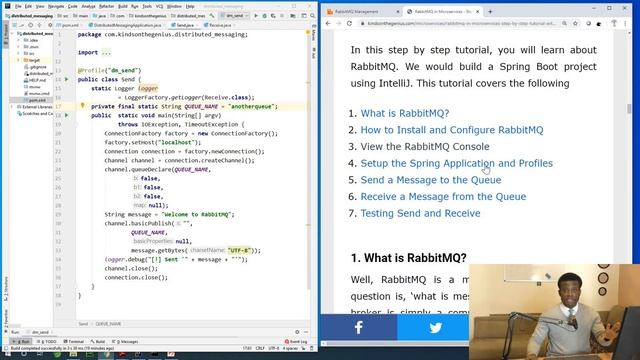Image resolution: width=640 pixels, height=360 pixels.
Task: Open Search Everywhere magnifier in IntelliJ
Action: click(x=313, y=16)
